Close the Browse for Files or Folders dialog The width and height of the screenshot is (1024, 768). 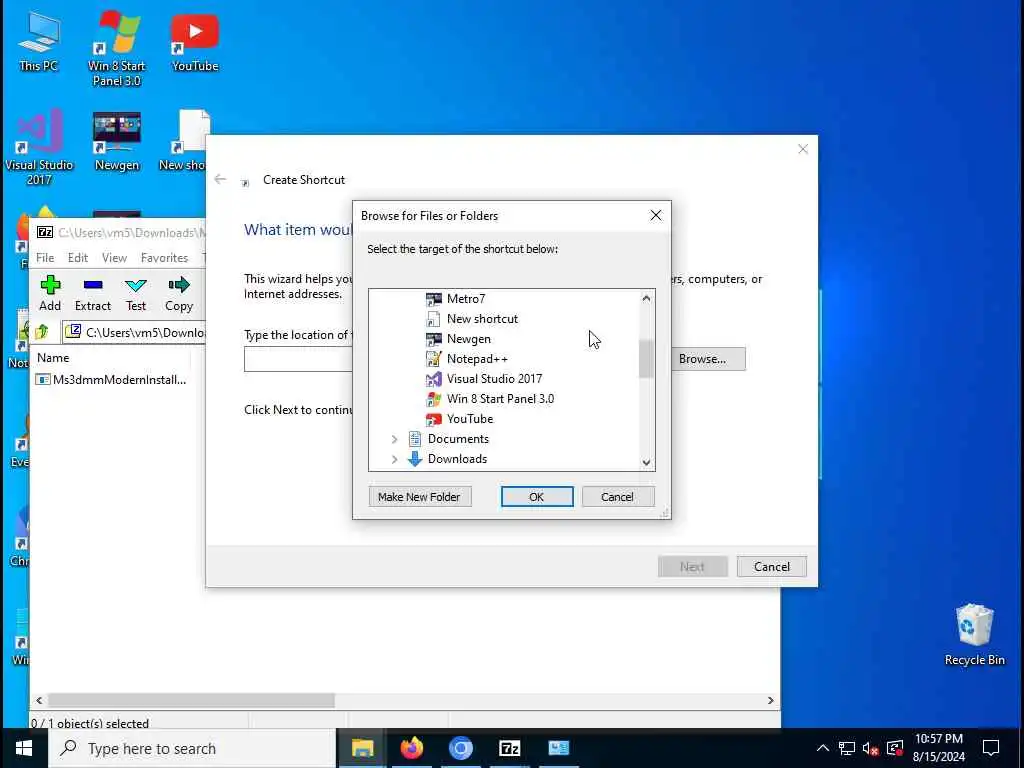coord(656,216)
